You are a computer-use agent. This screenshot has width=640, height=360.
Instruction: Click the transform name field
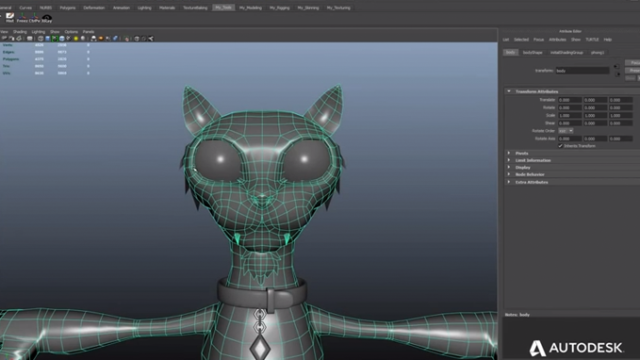pos(582,71)
